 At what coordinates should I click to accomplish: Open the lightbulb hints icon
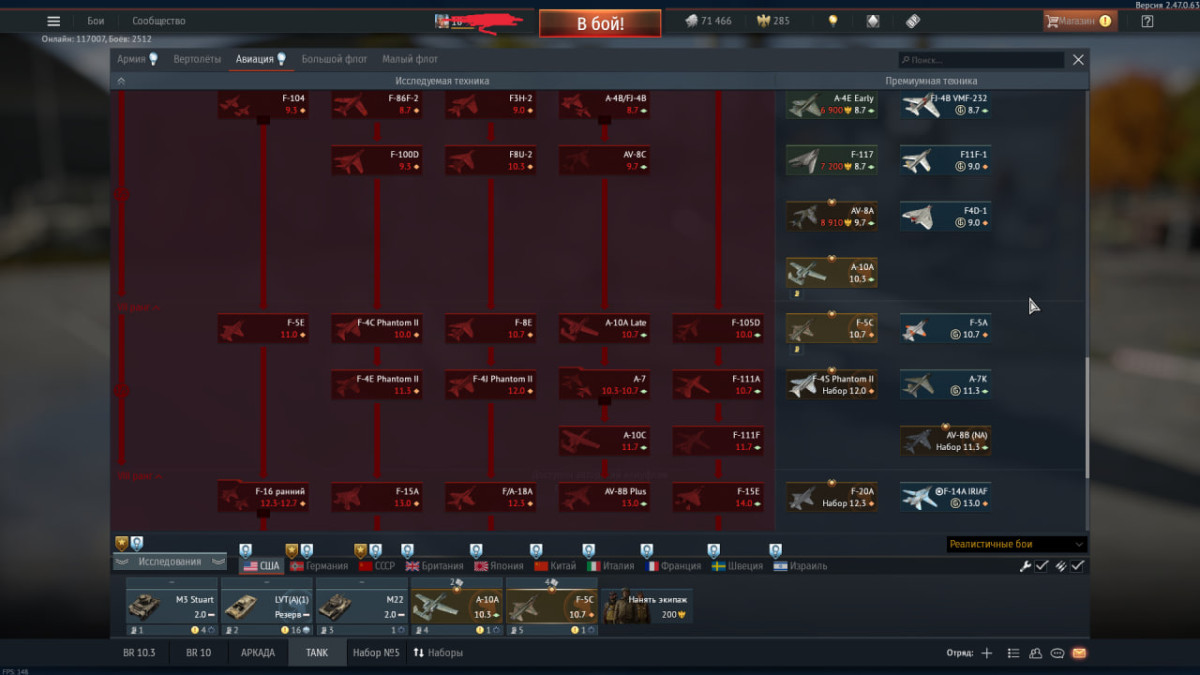[832, 21]
